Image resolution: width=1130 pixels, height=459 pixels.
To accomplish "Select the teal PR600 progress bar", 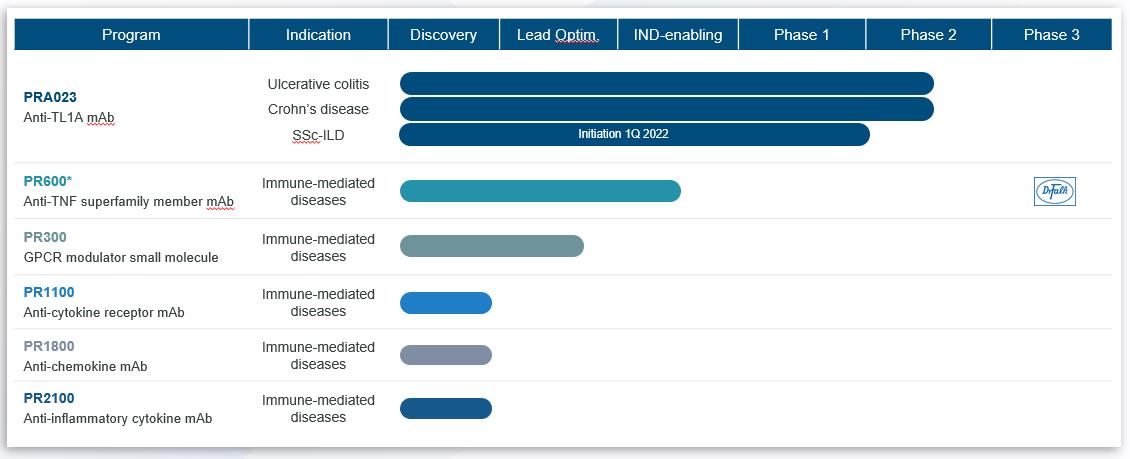I will tap(540, 191).
